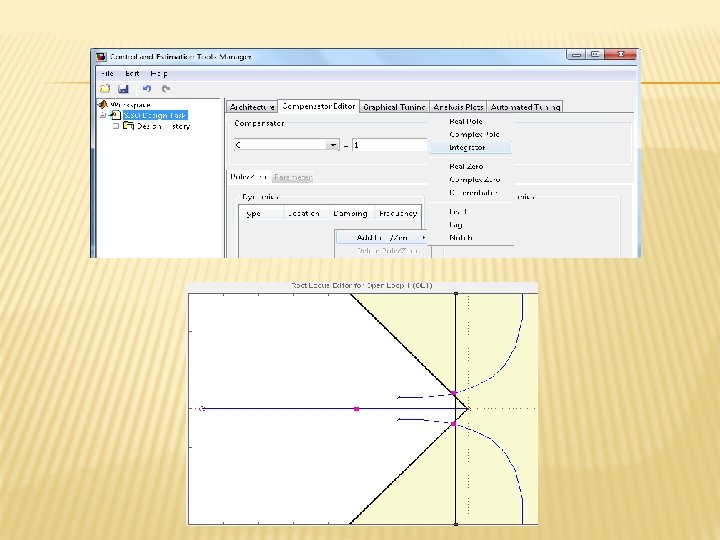Click the Type column header
Viewport: 720px width, 540px height.
(260, 214)
